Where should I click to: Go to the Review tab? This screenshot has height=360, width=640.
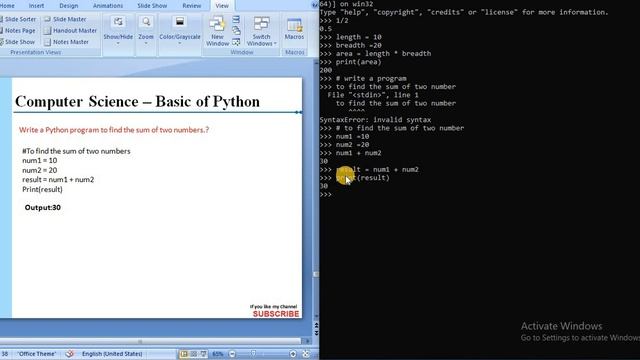pyautogui.click(x=191, y=6)
